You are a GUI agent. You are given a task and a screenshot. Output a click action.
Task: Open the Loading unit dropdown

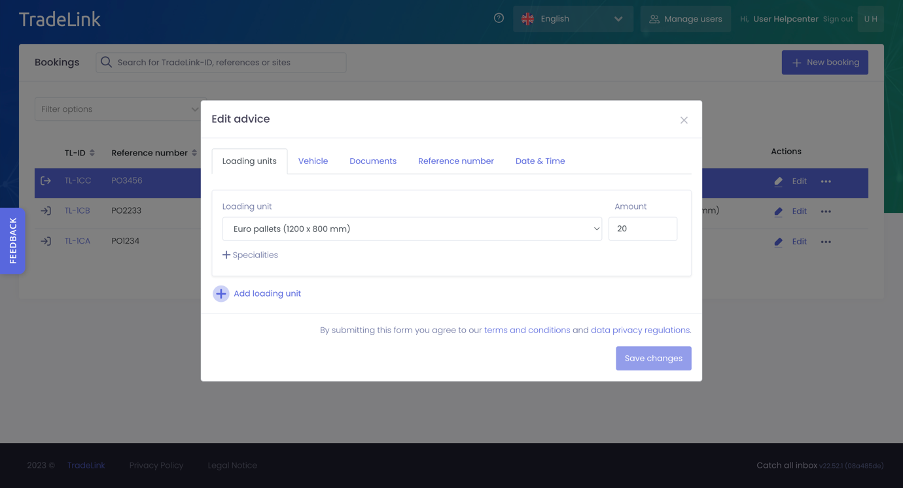point(412,229)
